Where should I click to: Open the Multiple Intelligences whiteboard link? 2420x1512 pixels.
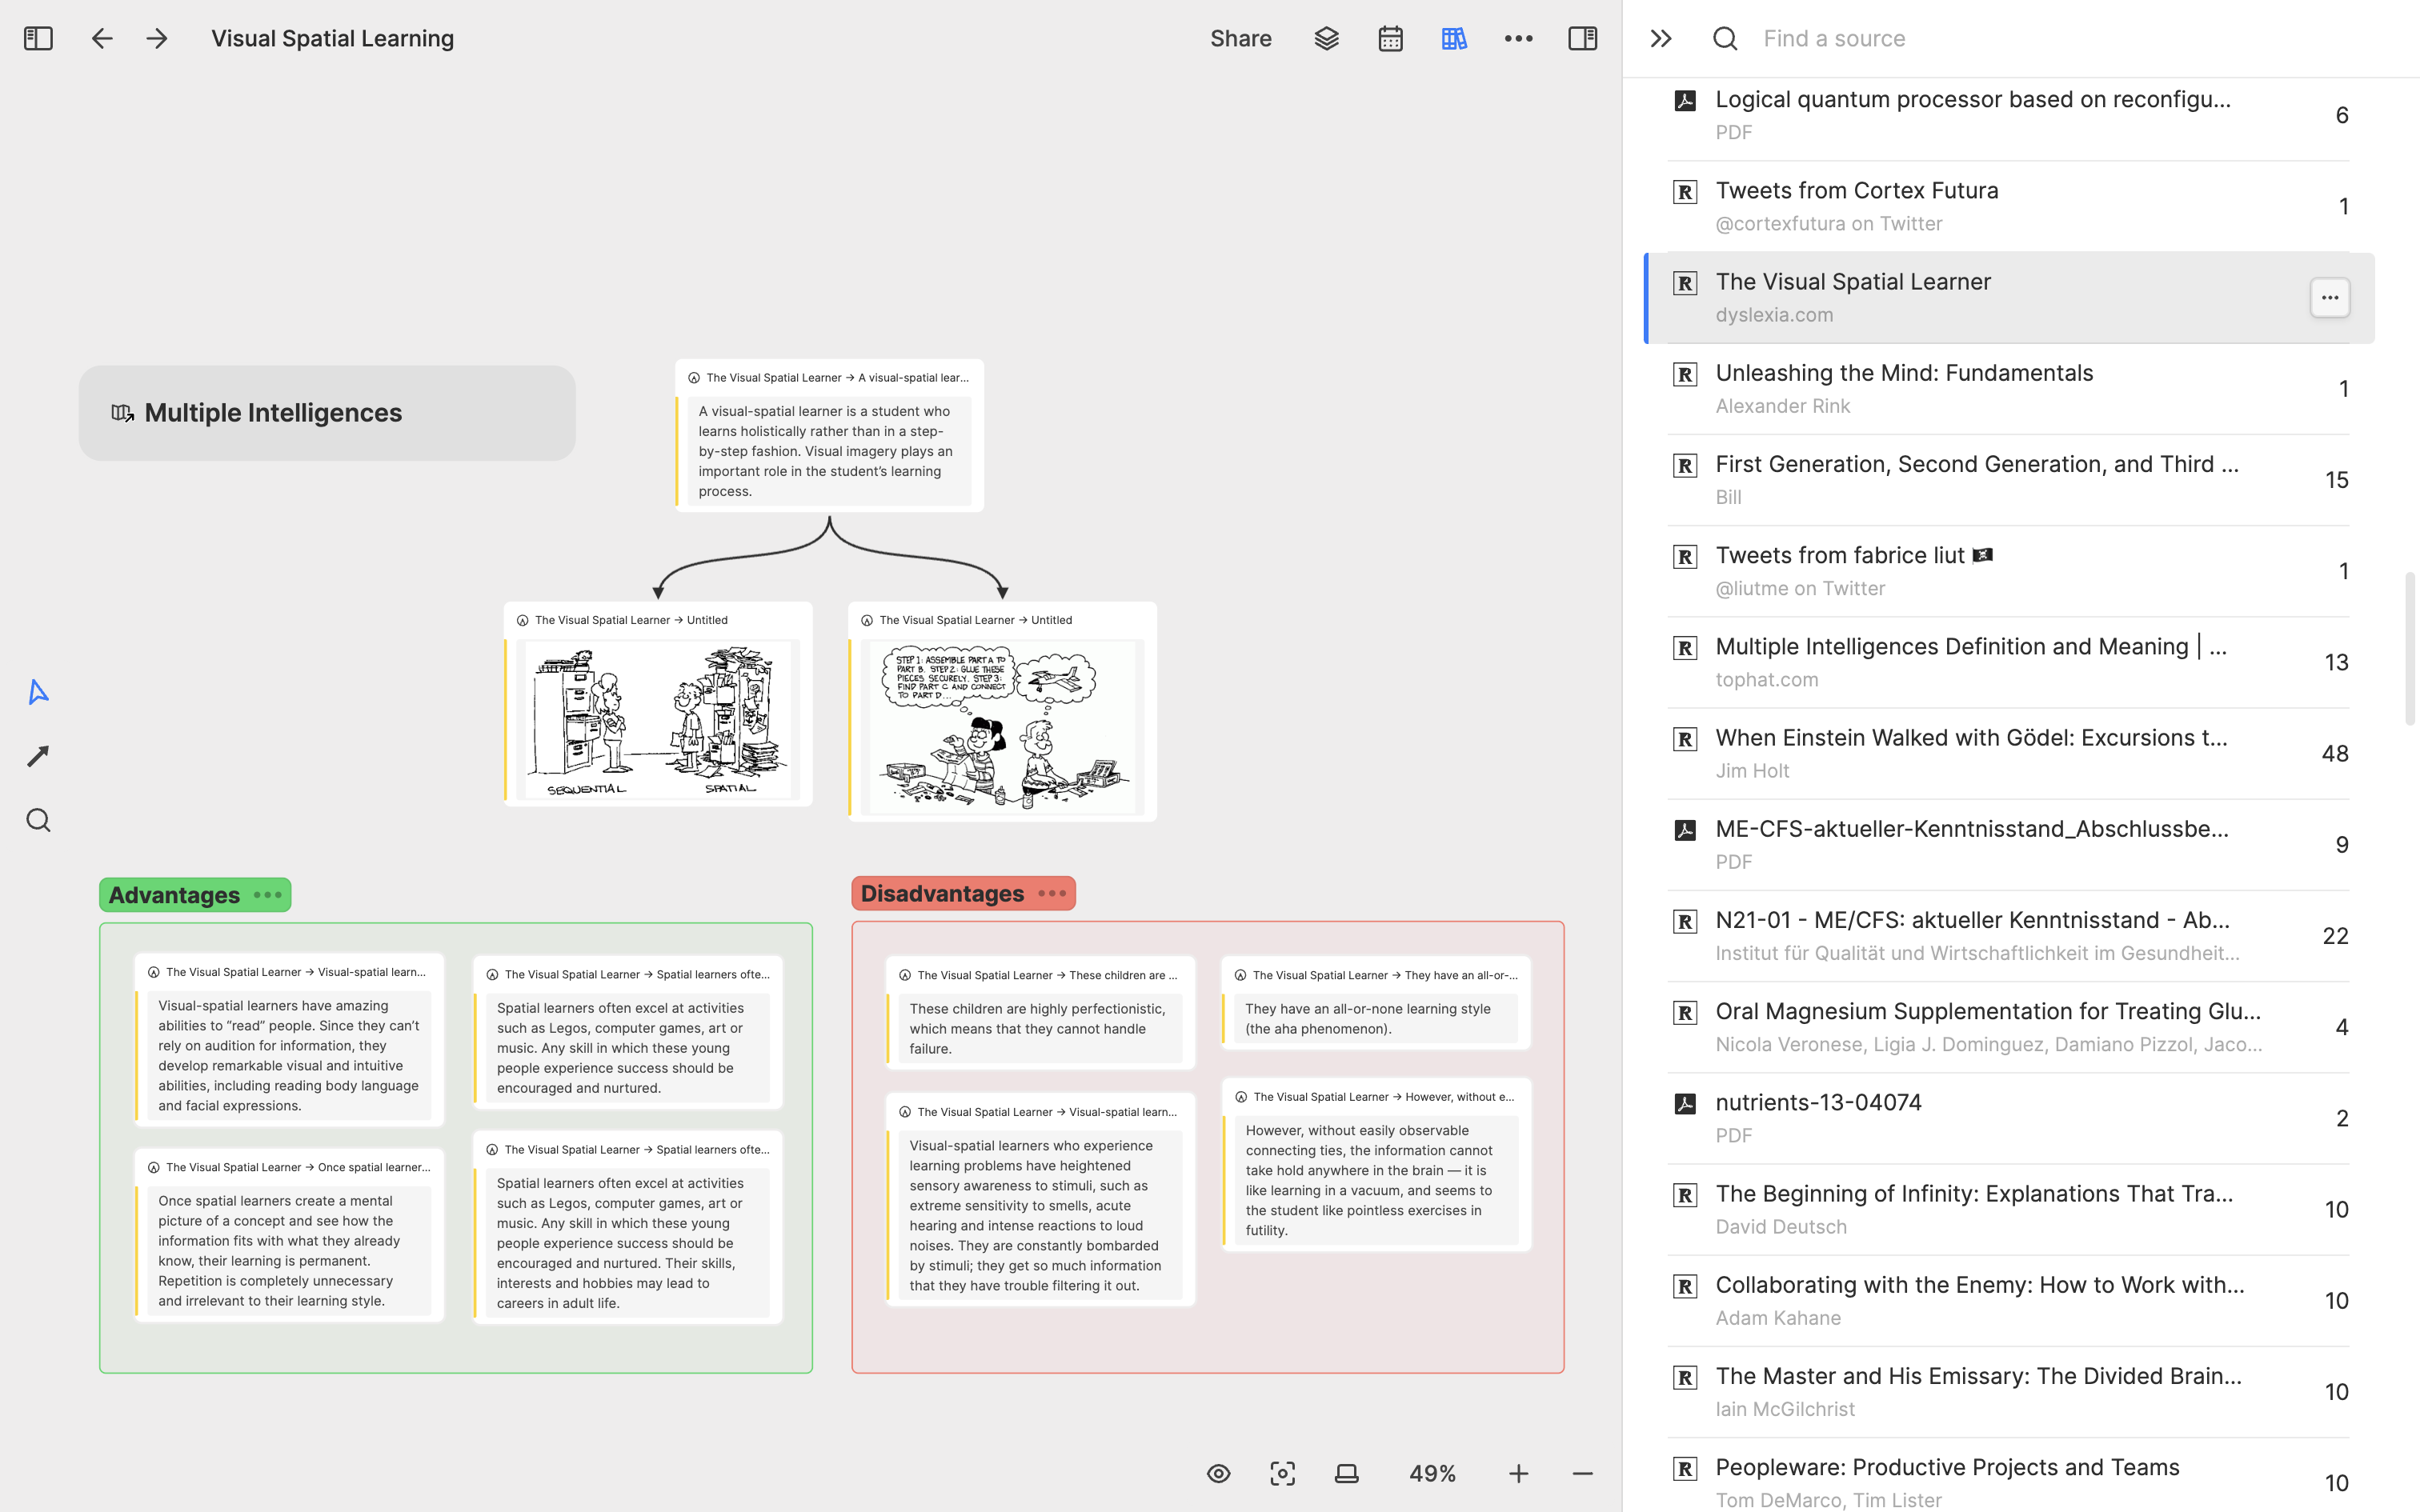click(x=272, y=412)
